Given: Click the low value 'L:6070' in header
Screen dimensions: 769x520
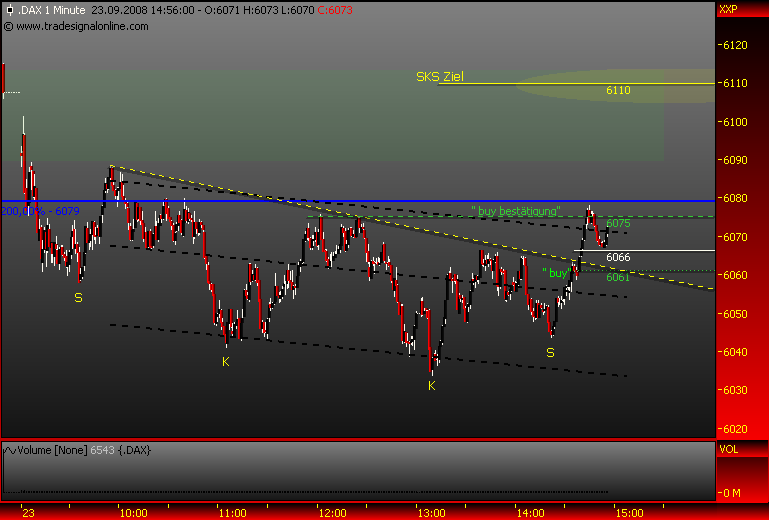Looking at the screenshot, I should 299,10.
